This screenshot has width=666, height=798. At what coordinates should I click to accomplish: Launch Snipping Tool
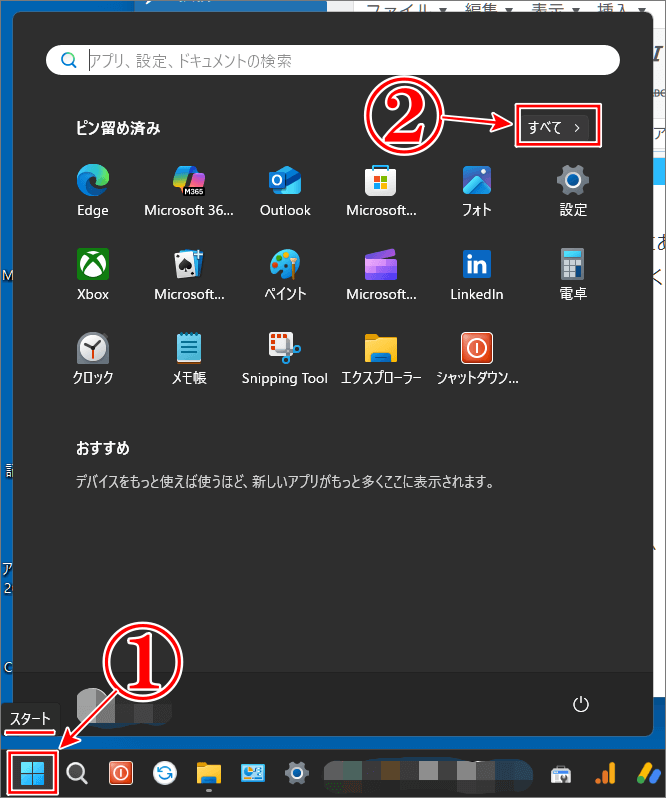click(285, 359)
